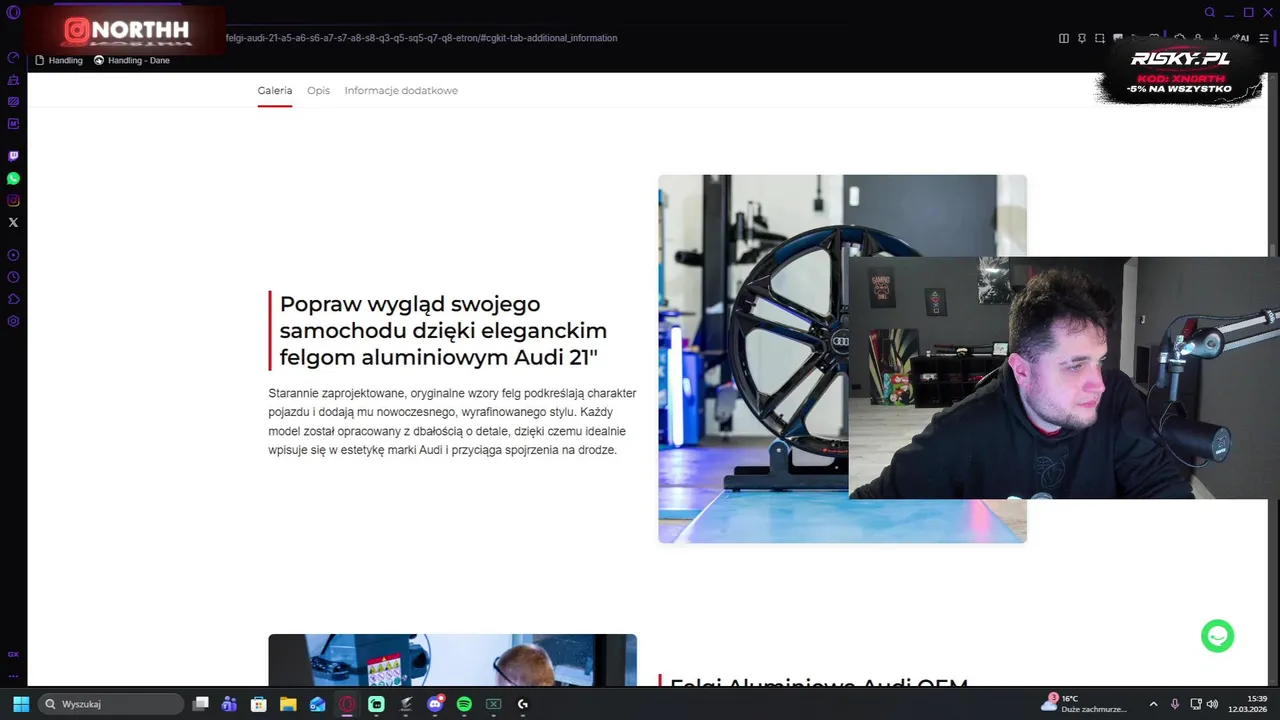Click the pinboard pin icon
This screenshot has height=720, width=1280.
1081,38
